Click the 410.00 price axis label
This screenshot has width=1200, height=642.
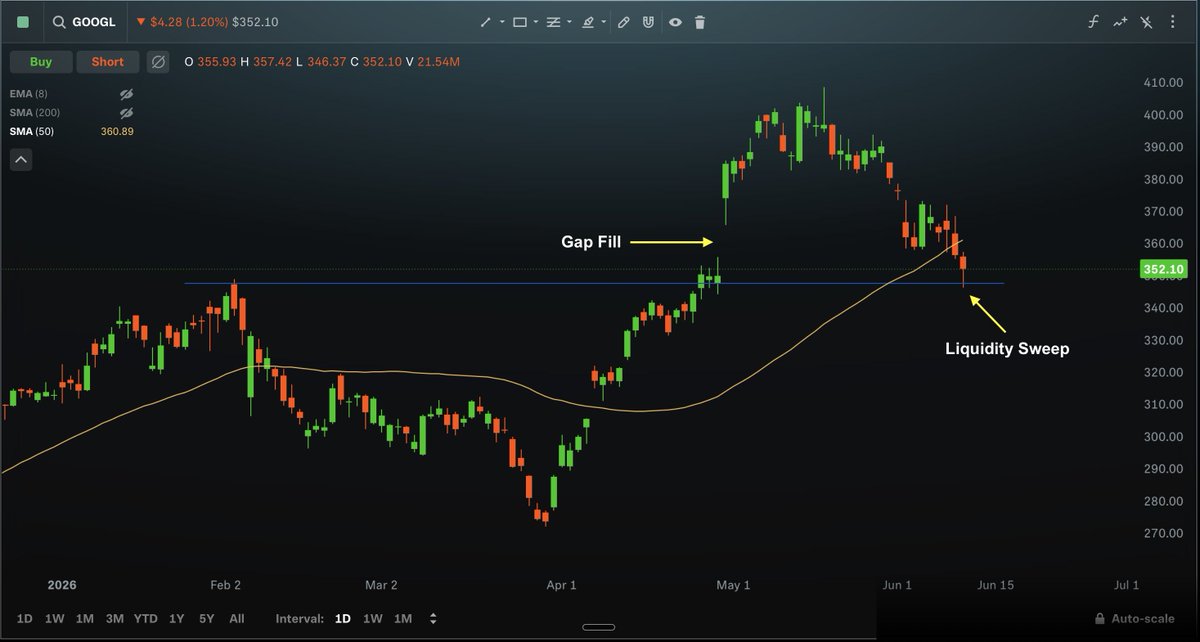coord(1161,83)
